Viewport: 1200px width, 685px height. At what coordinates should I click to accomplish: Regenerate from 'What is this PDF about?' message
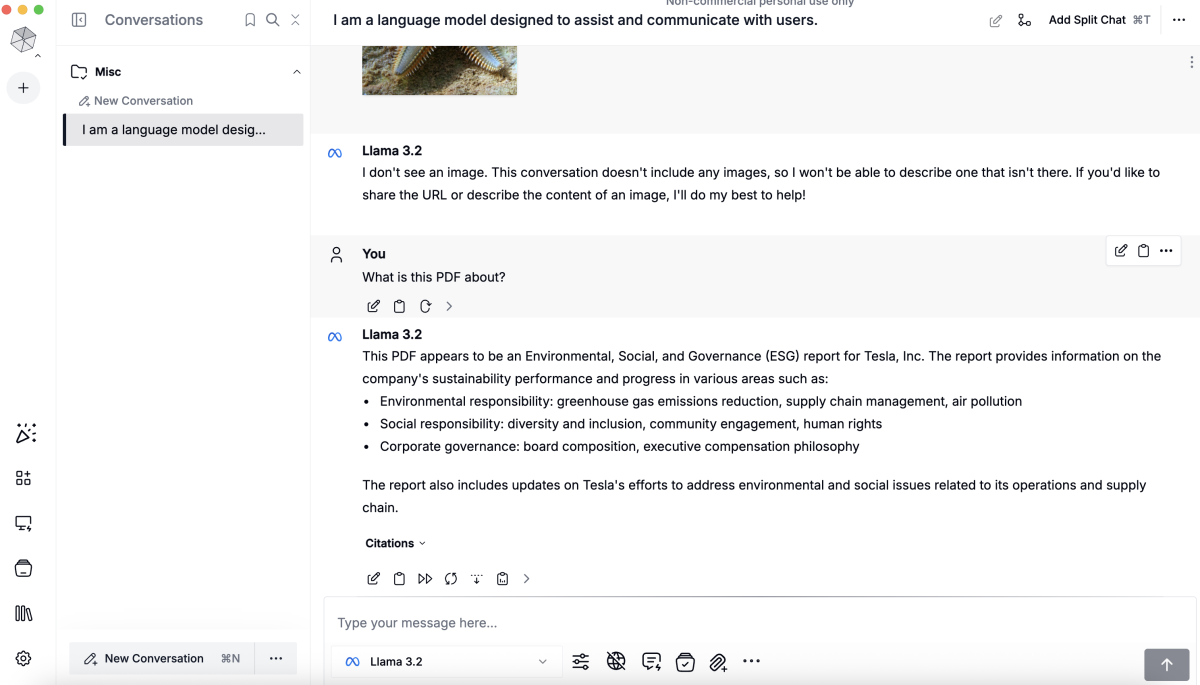point(425,306)
